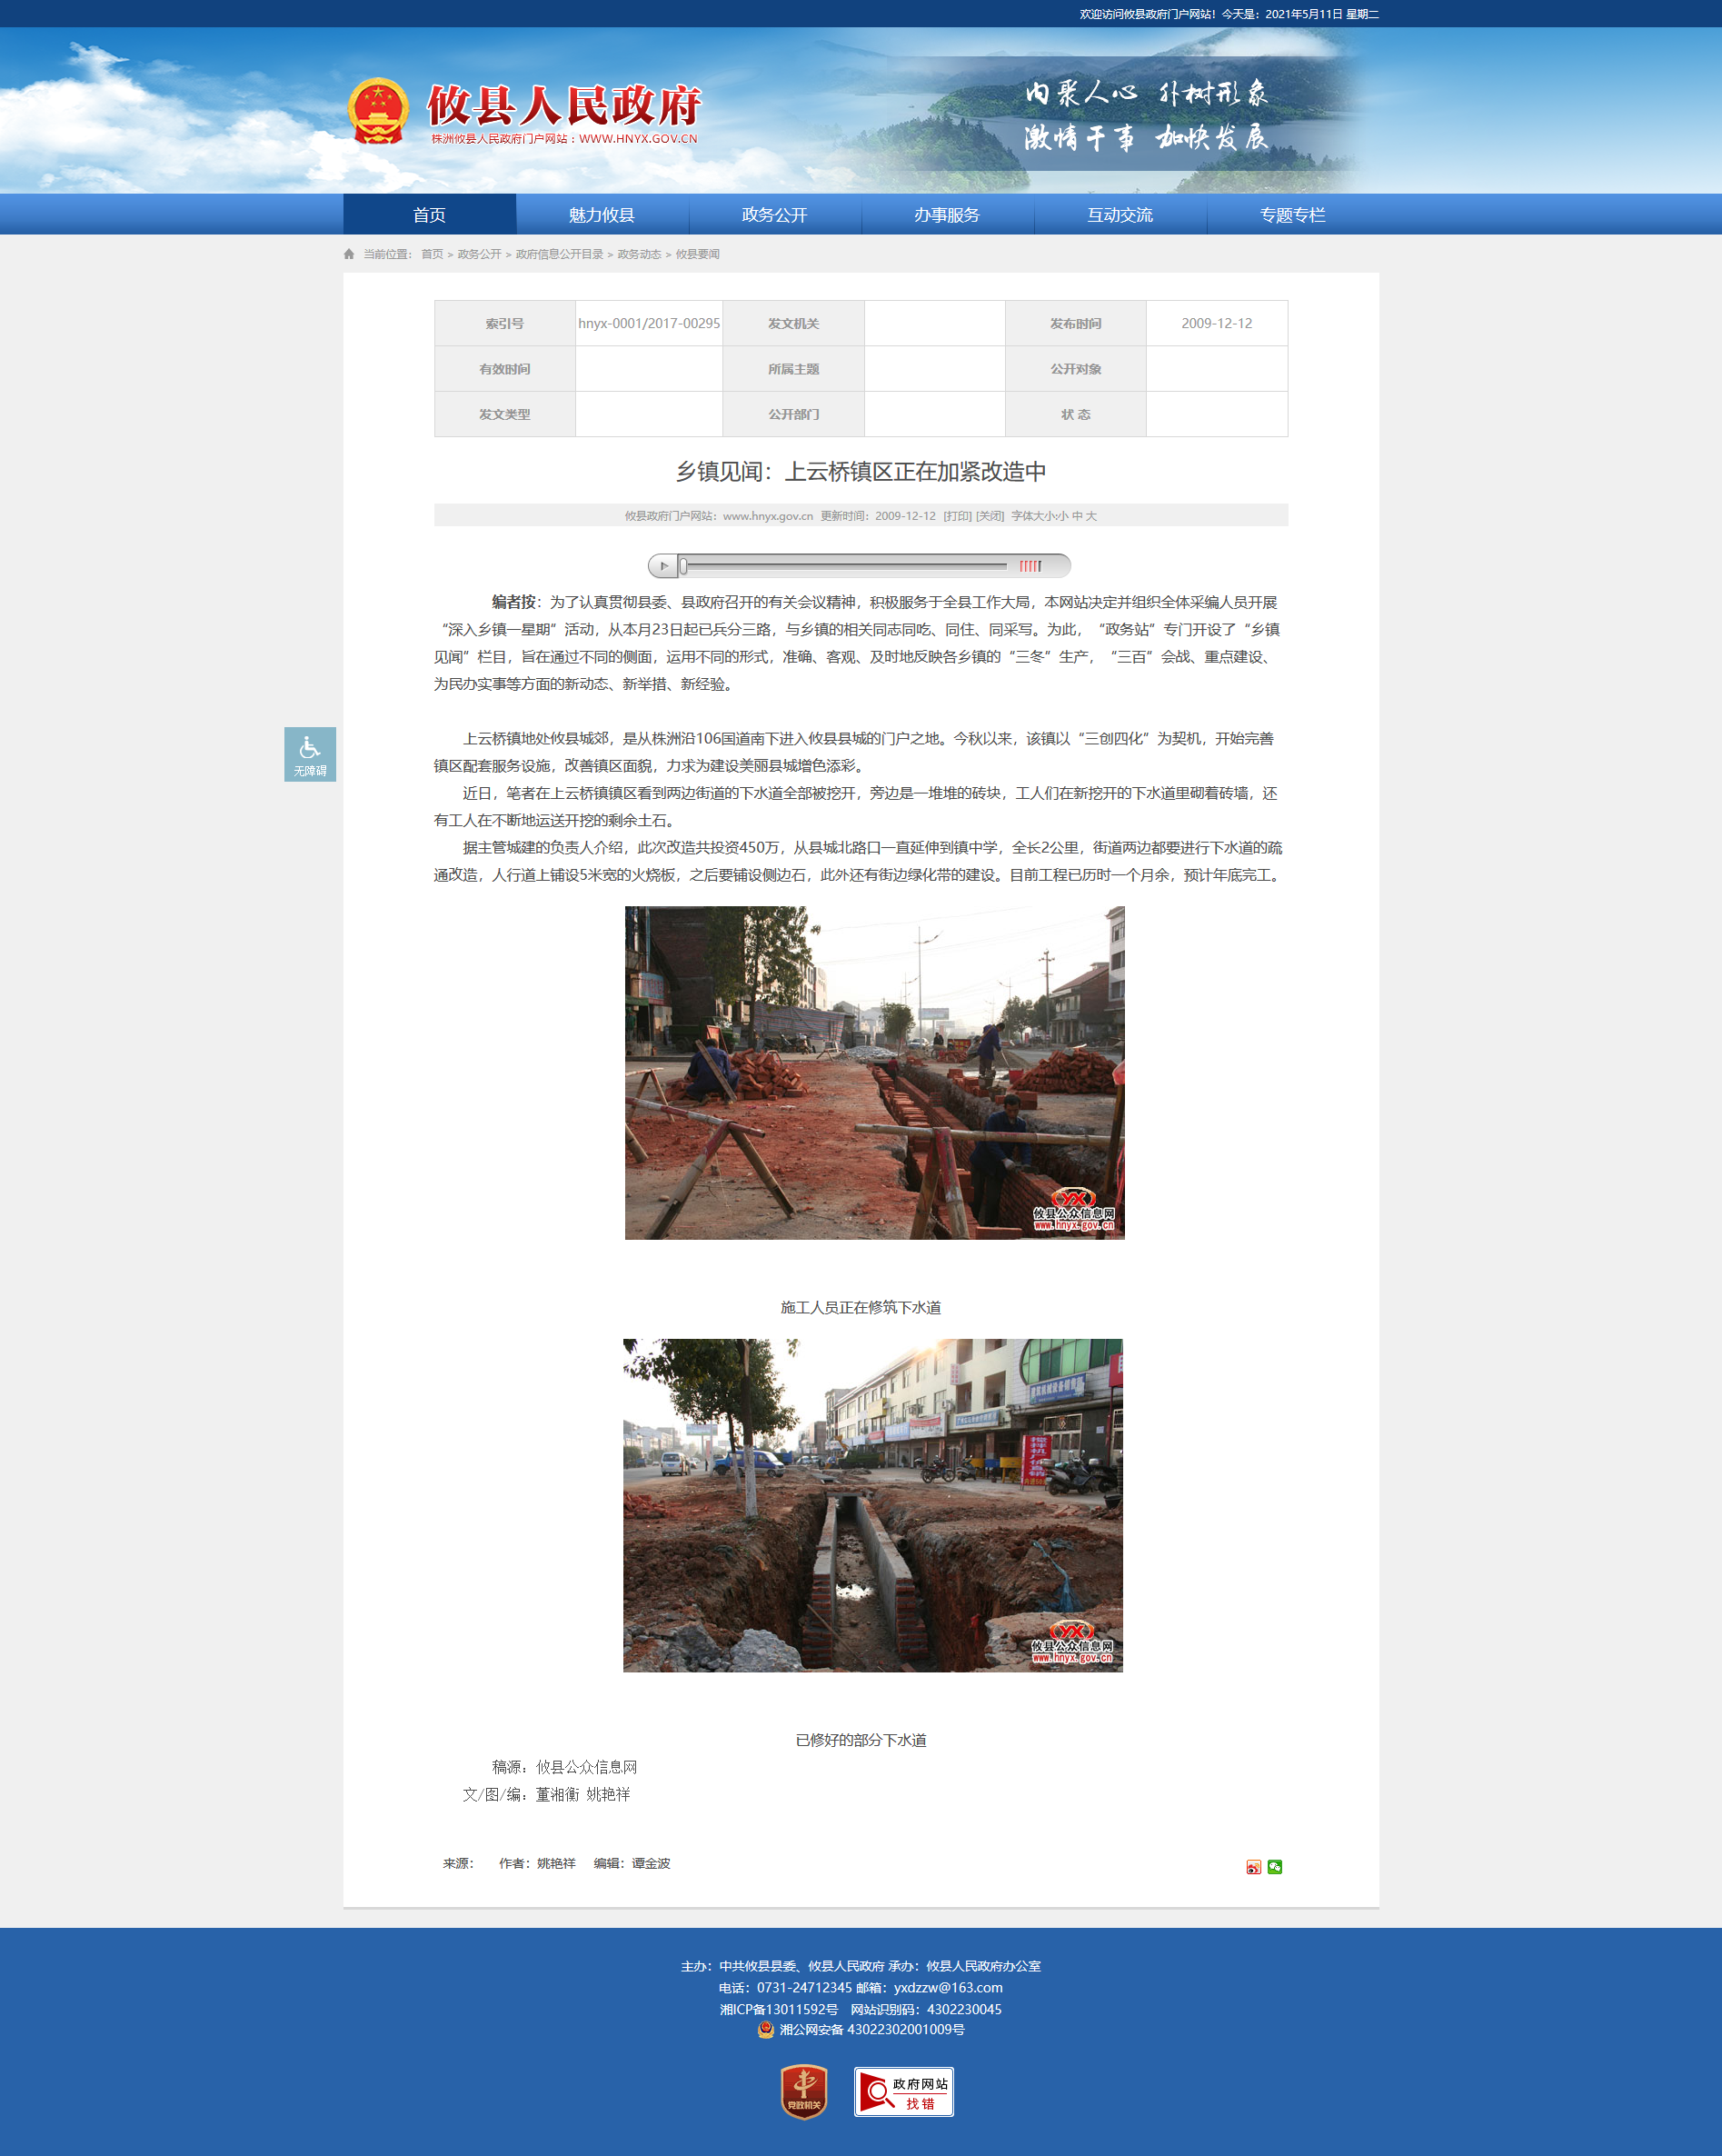The image size is (1722, 2156).
Task: Click the 党政机关 badge icon
Action: click(803, 2091)
